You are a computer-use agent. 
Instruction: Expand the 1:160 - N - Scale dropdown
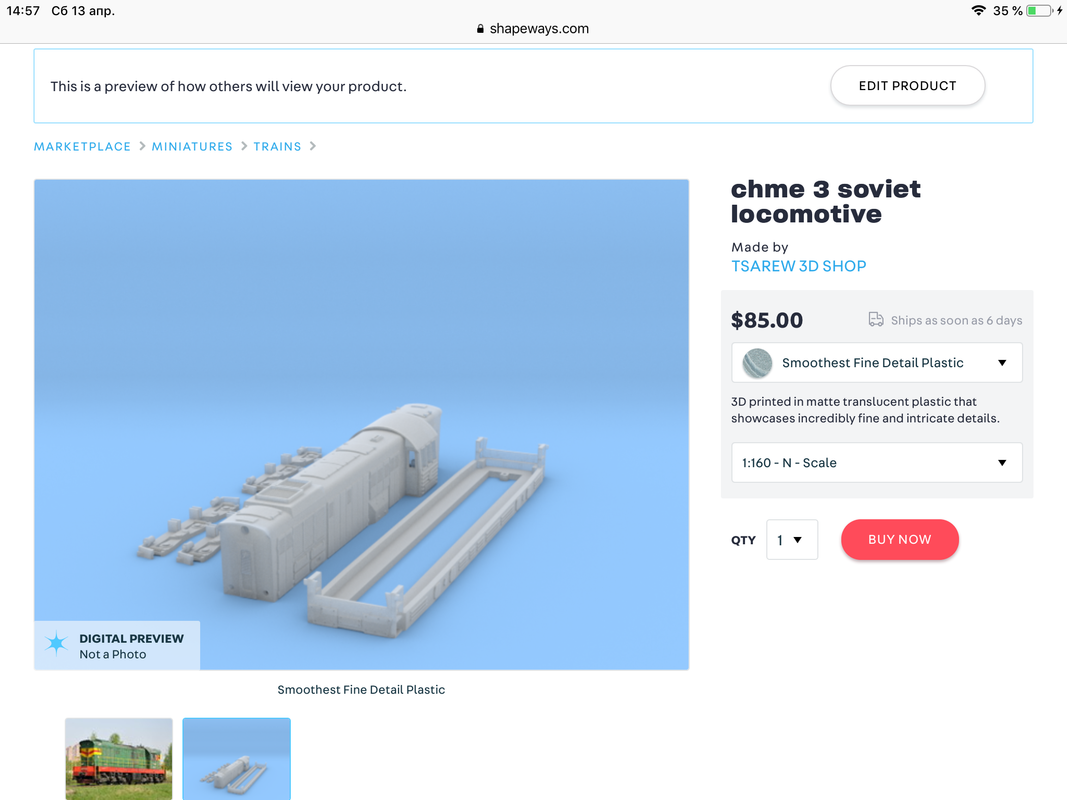pos(876,463)
